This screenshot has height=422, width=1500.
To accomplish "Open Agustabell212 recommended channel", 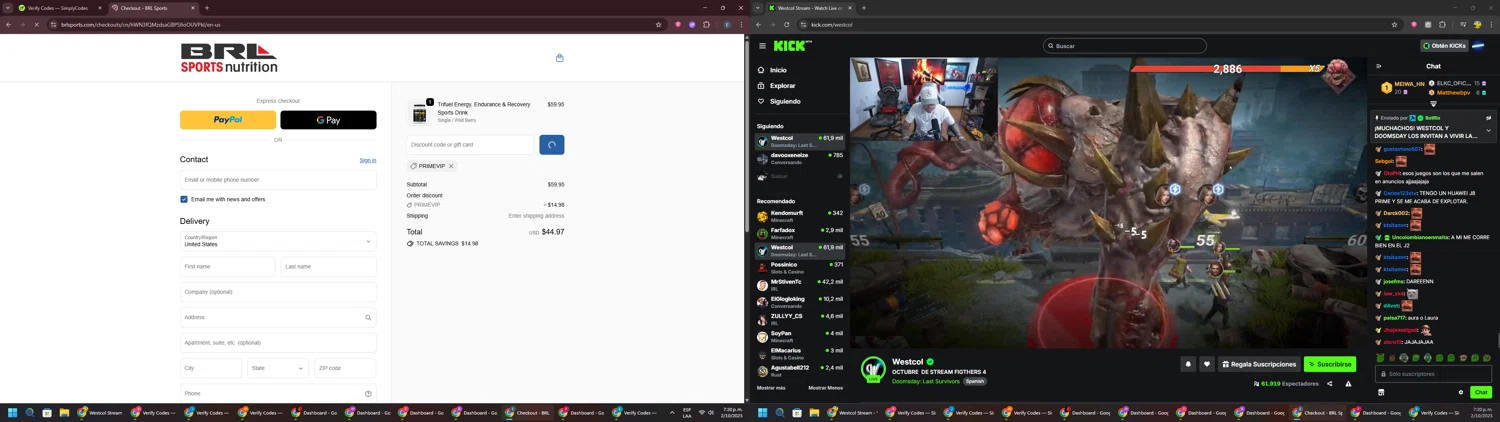I will [x=799, y=370].
